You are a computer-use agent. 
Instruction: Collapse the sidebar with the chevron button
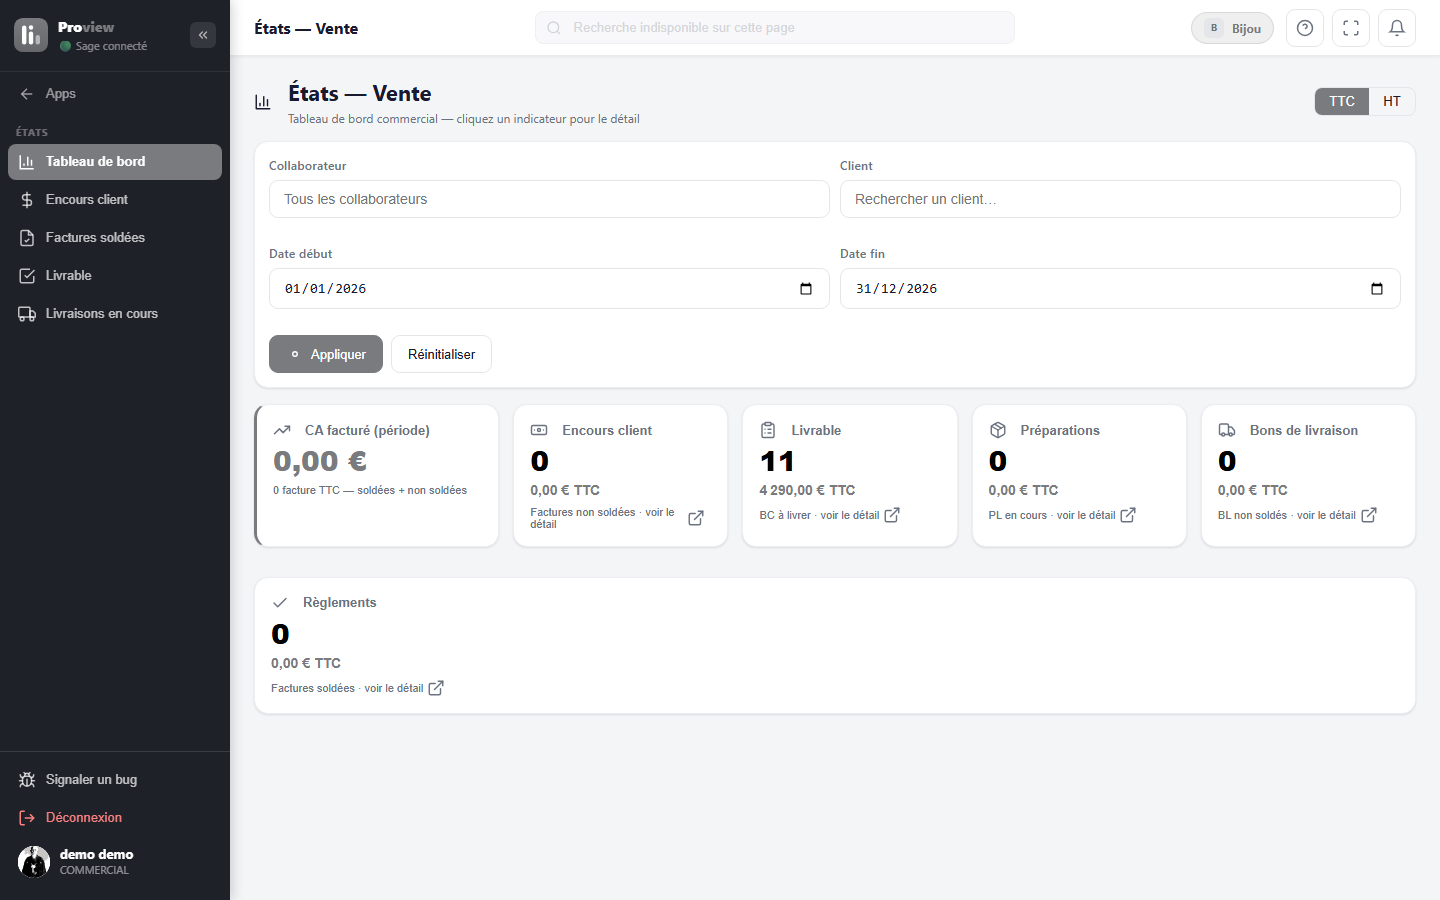203,35
